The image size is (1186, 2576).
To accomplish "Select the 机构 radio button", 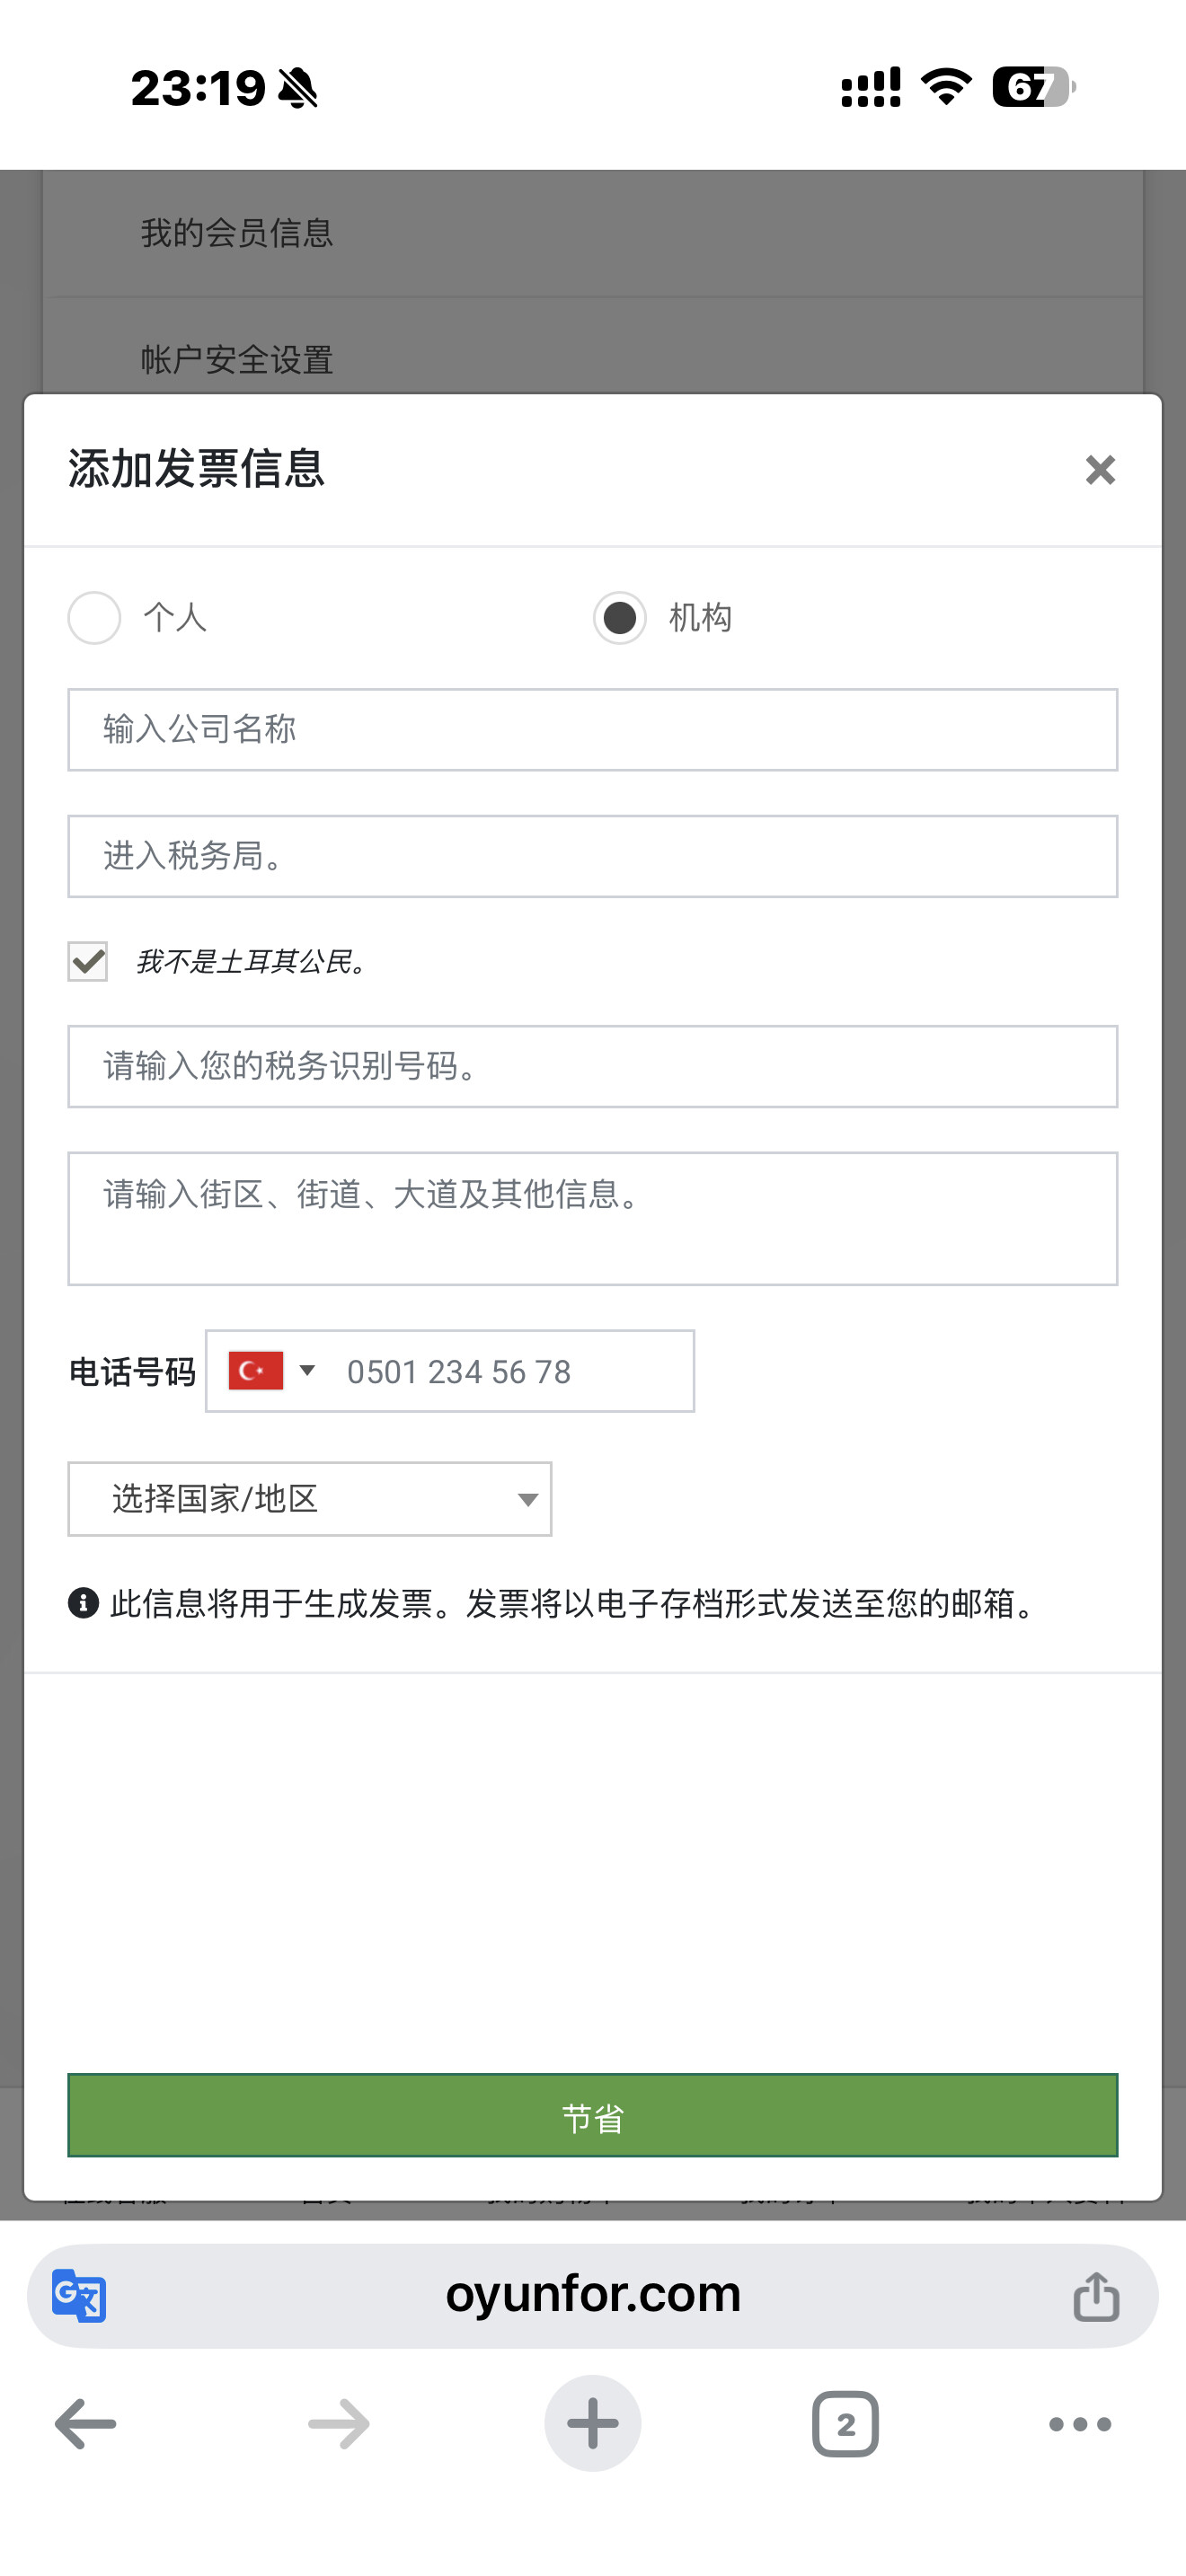I will (x=620, y=617).
